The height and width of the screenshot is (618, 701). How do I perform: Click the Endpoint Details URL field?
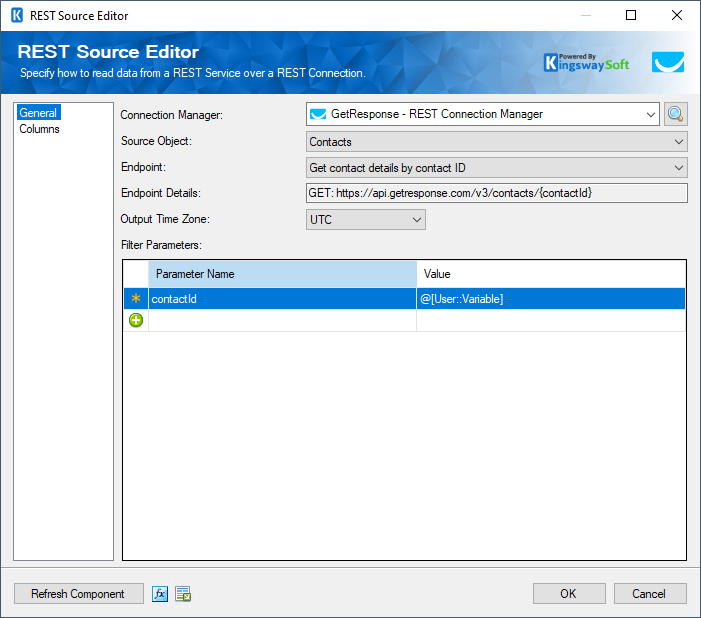(497, 193)
